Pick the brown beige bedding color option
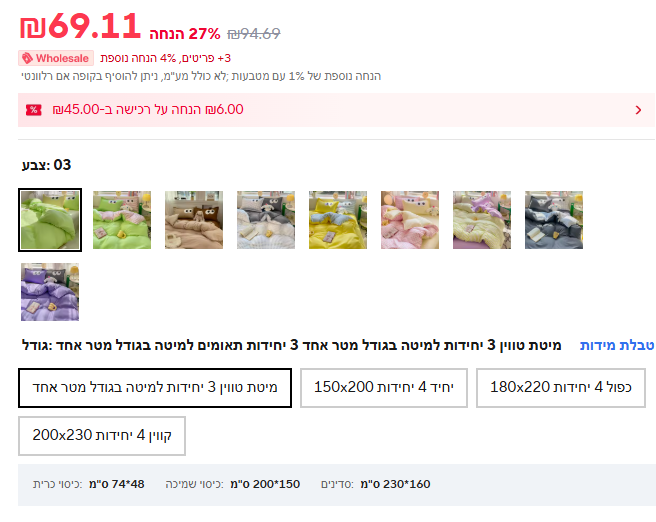656x522 pixels. pyautogui.click(x=194, y=220)
